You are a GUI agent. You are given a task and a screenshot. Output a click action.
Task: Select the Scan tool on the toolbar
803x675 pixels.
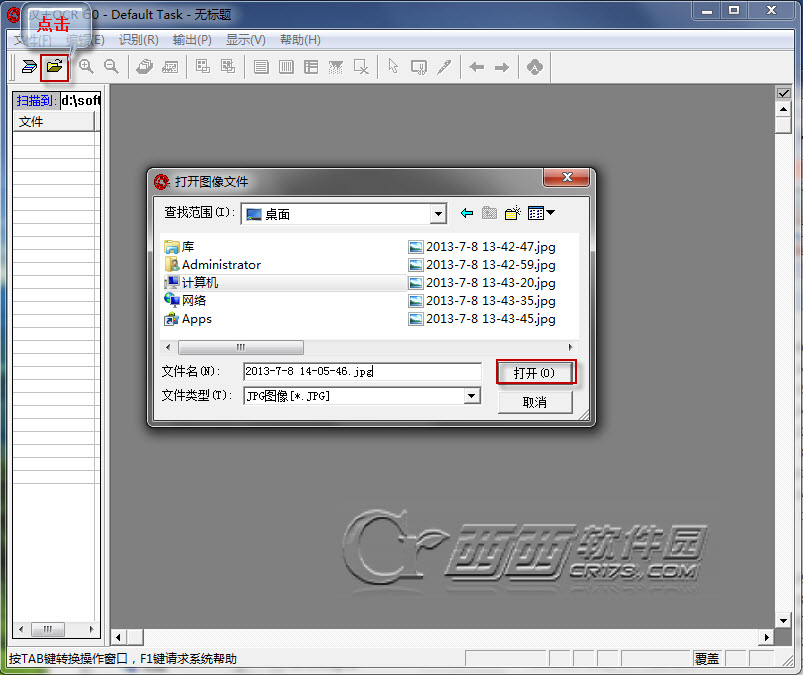[29, 66]
